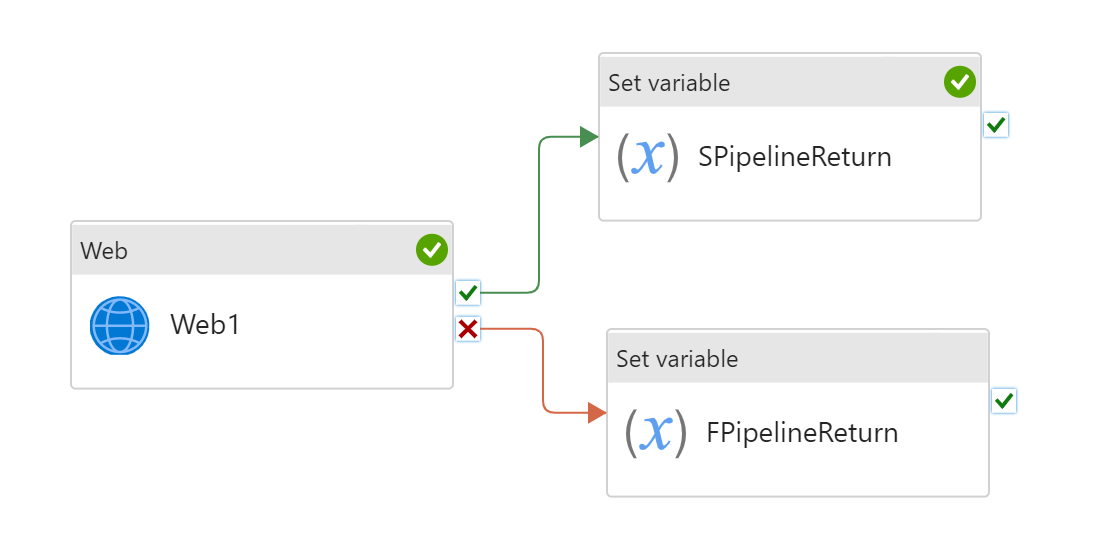Select the FPipelineReturn activity name
This screenshot has width=1112, height=535.
click(x=802, y=433)
